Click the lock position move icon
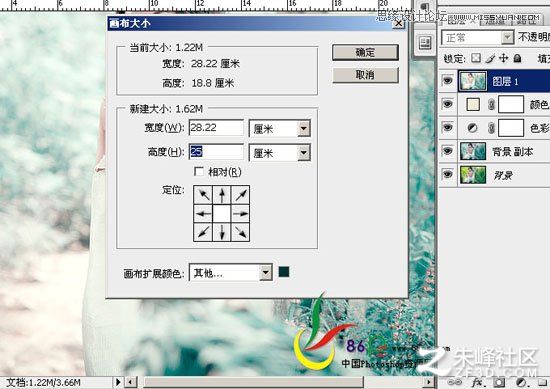 pyautogui.click(x=503, y=58)
